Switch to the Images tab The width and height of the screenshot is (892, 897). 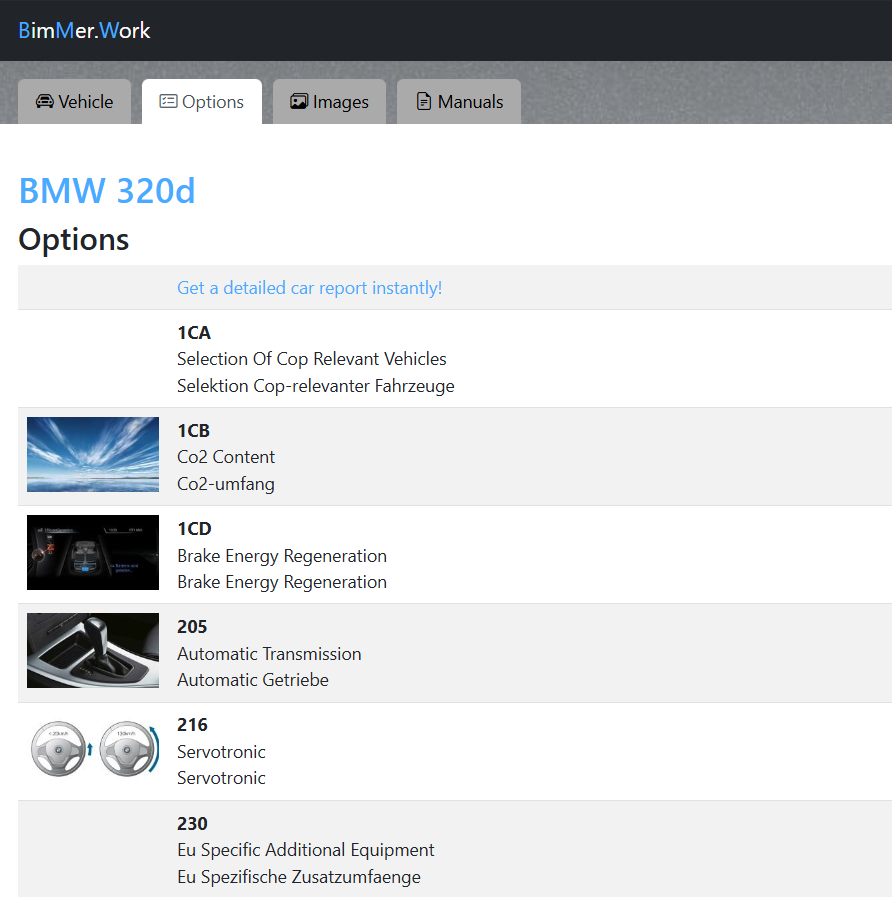[329, 102]
